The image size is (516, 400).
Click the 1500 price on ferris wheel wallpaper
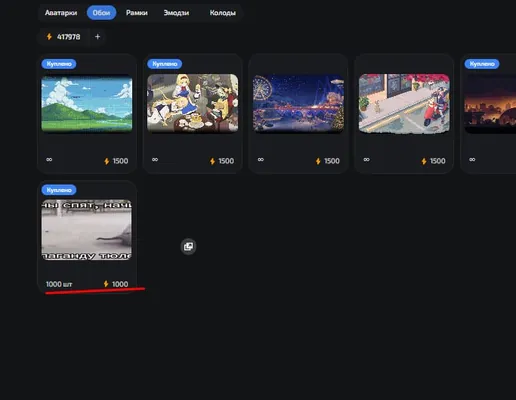tap(328, 161)
